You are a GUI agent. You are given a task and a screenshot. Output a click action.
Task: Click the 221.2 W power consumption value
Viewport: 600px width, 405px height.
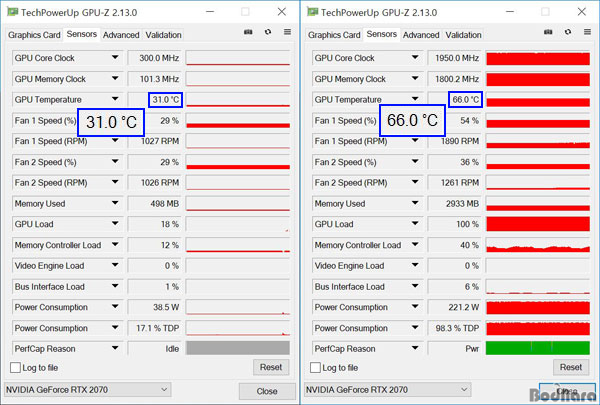pos(464,307)
